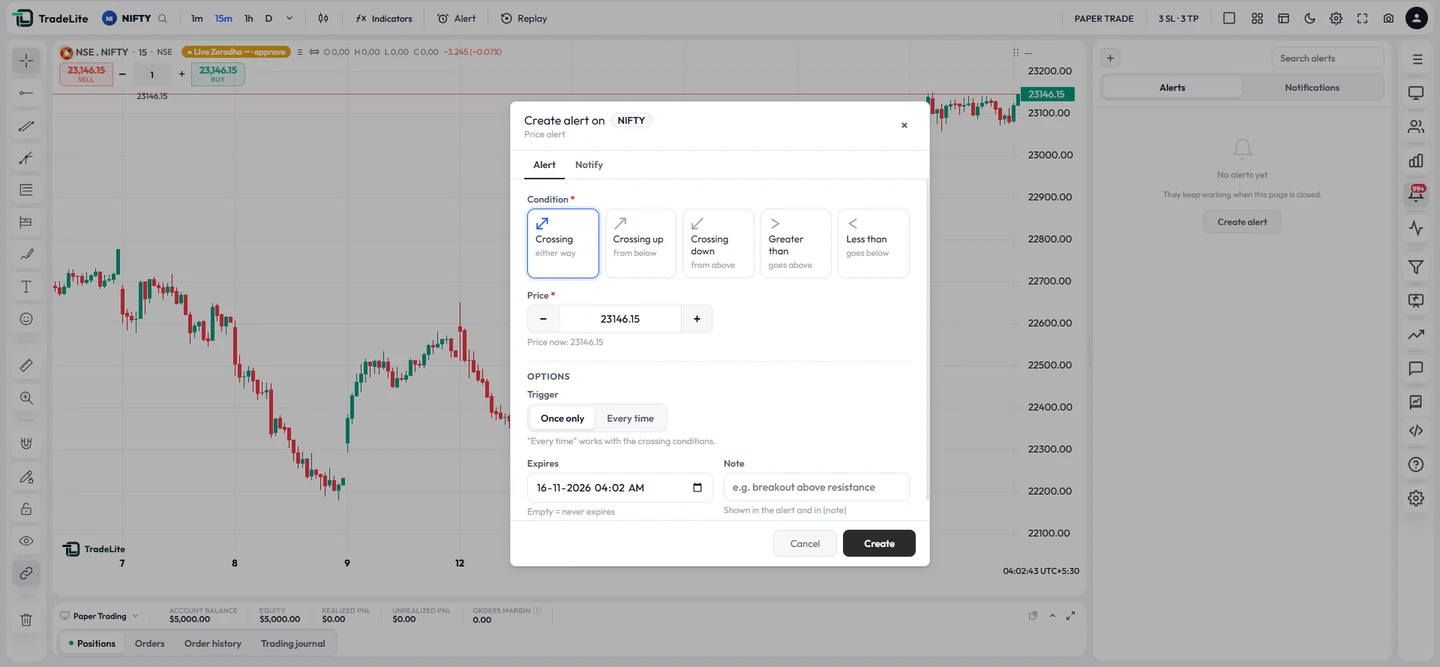Image resolution: width=1440 pixels, height=667 pixels.
Task: Select the horizontal line drawing tool
Action: click(x=26, y=93)
